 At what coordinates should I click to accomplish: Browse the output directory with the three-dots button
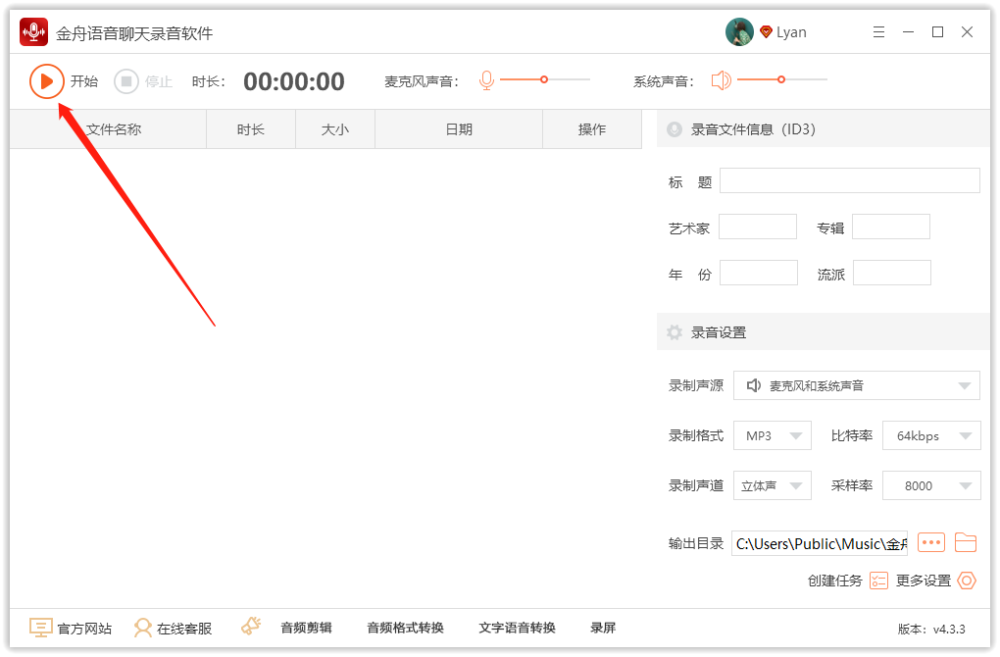click(x=931, y=543)
